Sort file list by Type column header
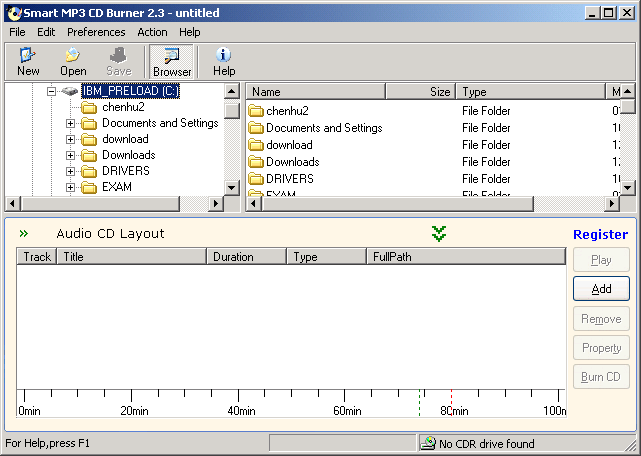The image size is (641, 456). click(531, 92)
